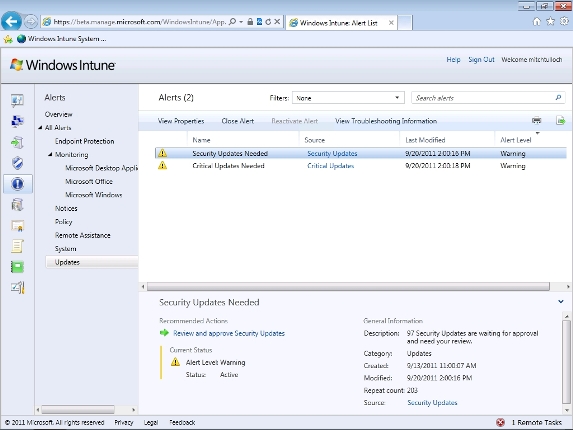Open the Updates workspace icon in sidebar

pyautogui.click(x=17, y=142)
